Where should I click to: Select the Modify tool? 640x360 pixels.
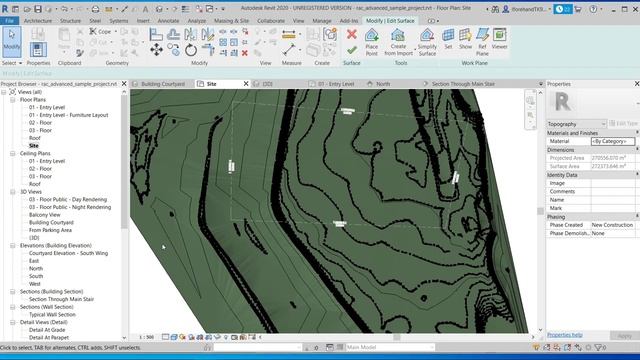tap(11, 42)
